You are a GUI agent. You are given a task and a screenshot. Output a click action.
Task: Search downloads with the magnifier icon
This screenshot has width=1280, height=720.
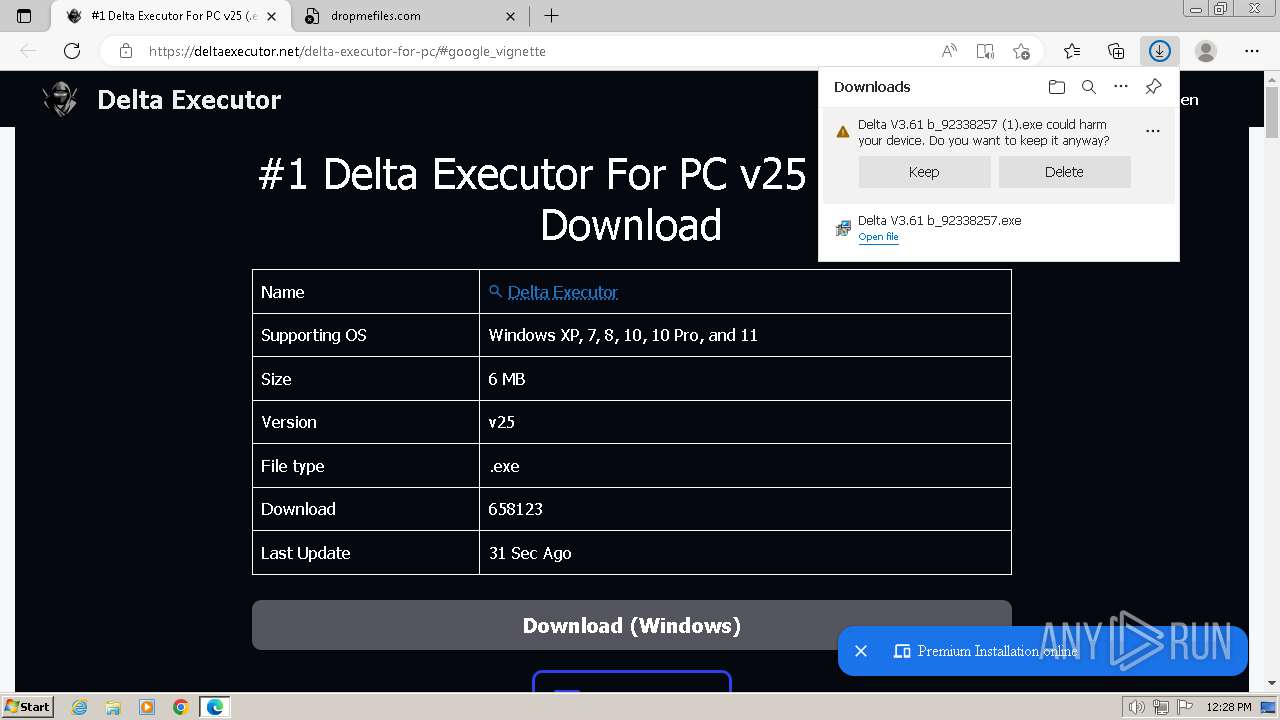[1089, 87]
